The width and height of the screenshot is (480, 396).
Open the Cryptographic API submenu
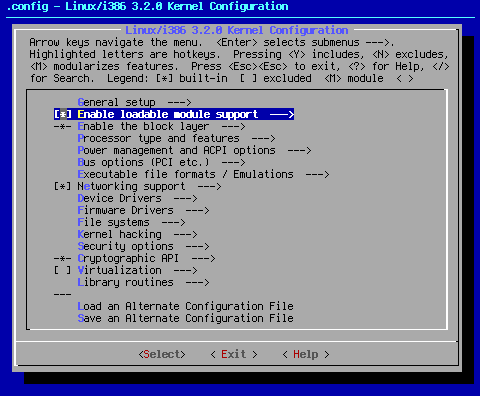click(146, 258)
